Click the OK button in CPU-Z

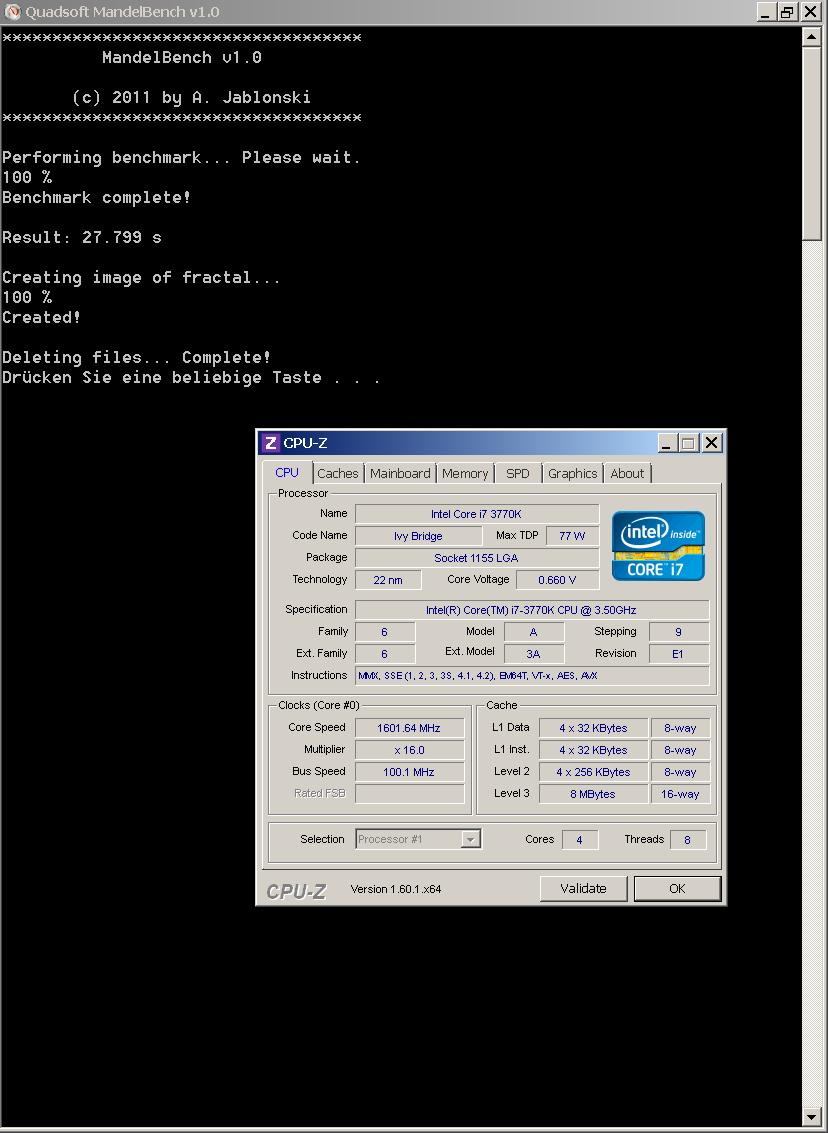click(677, 889)
